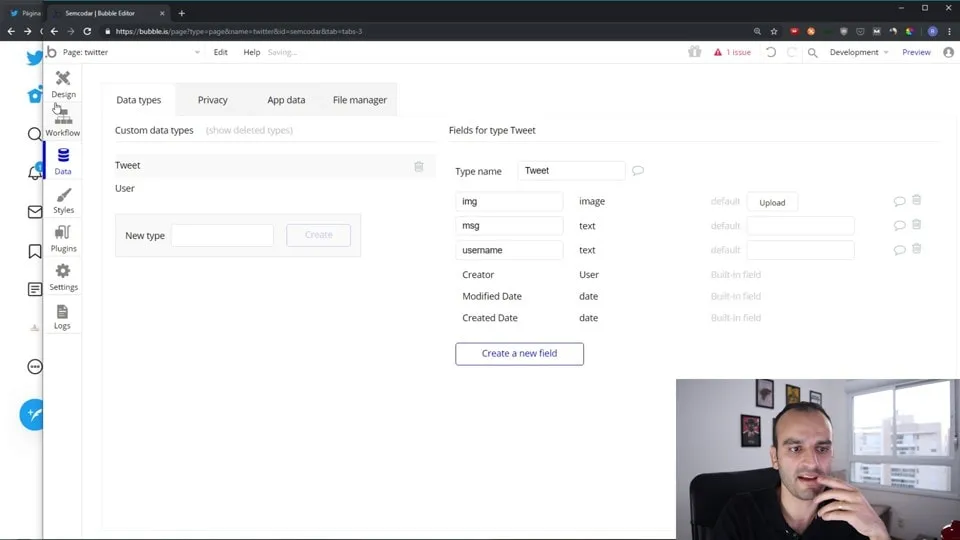
Task: Delete the Tweet data type trash icon
Action: (x=419, y=166)
